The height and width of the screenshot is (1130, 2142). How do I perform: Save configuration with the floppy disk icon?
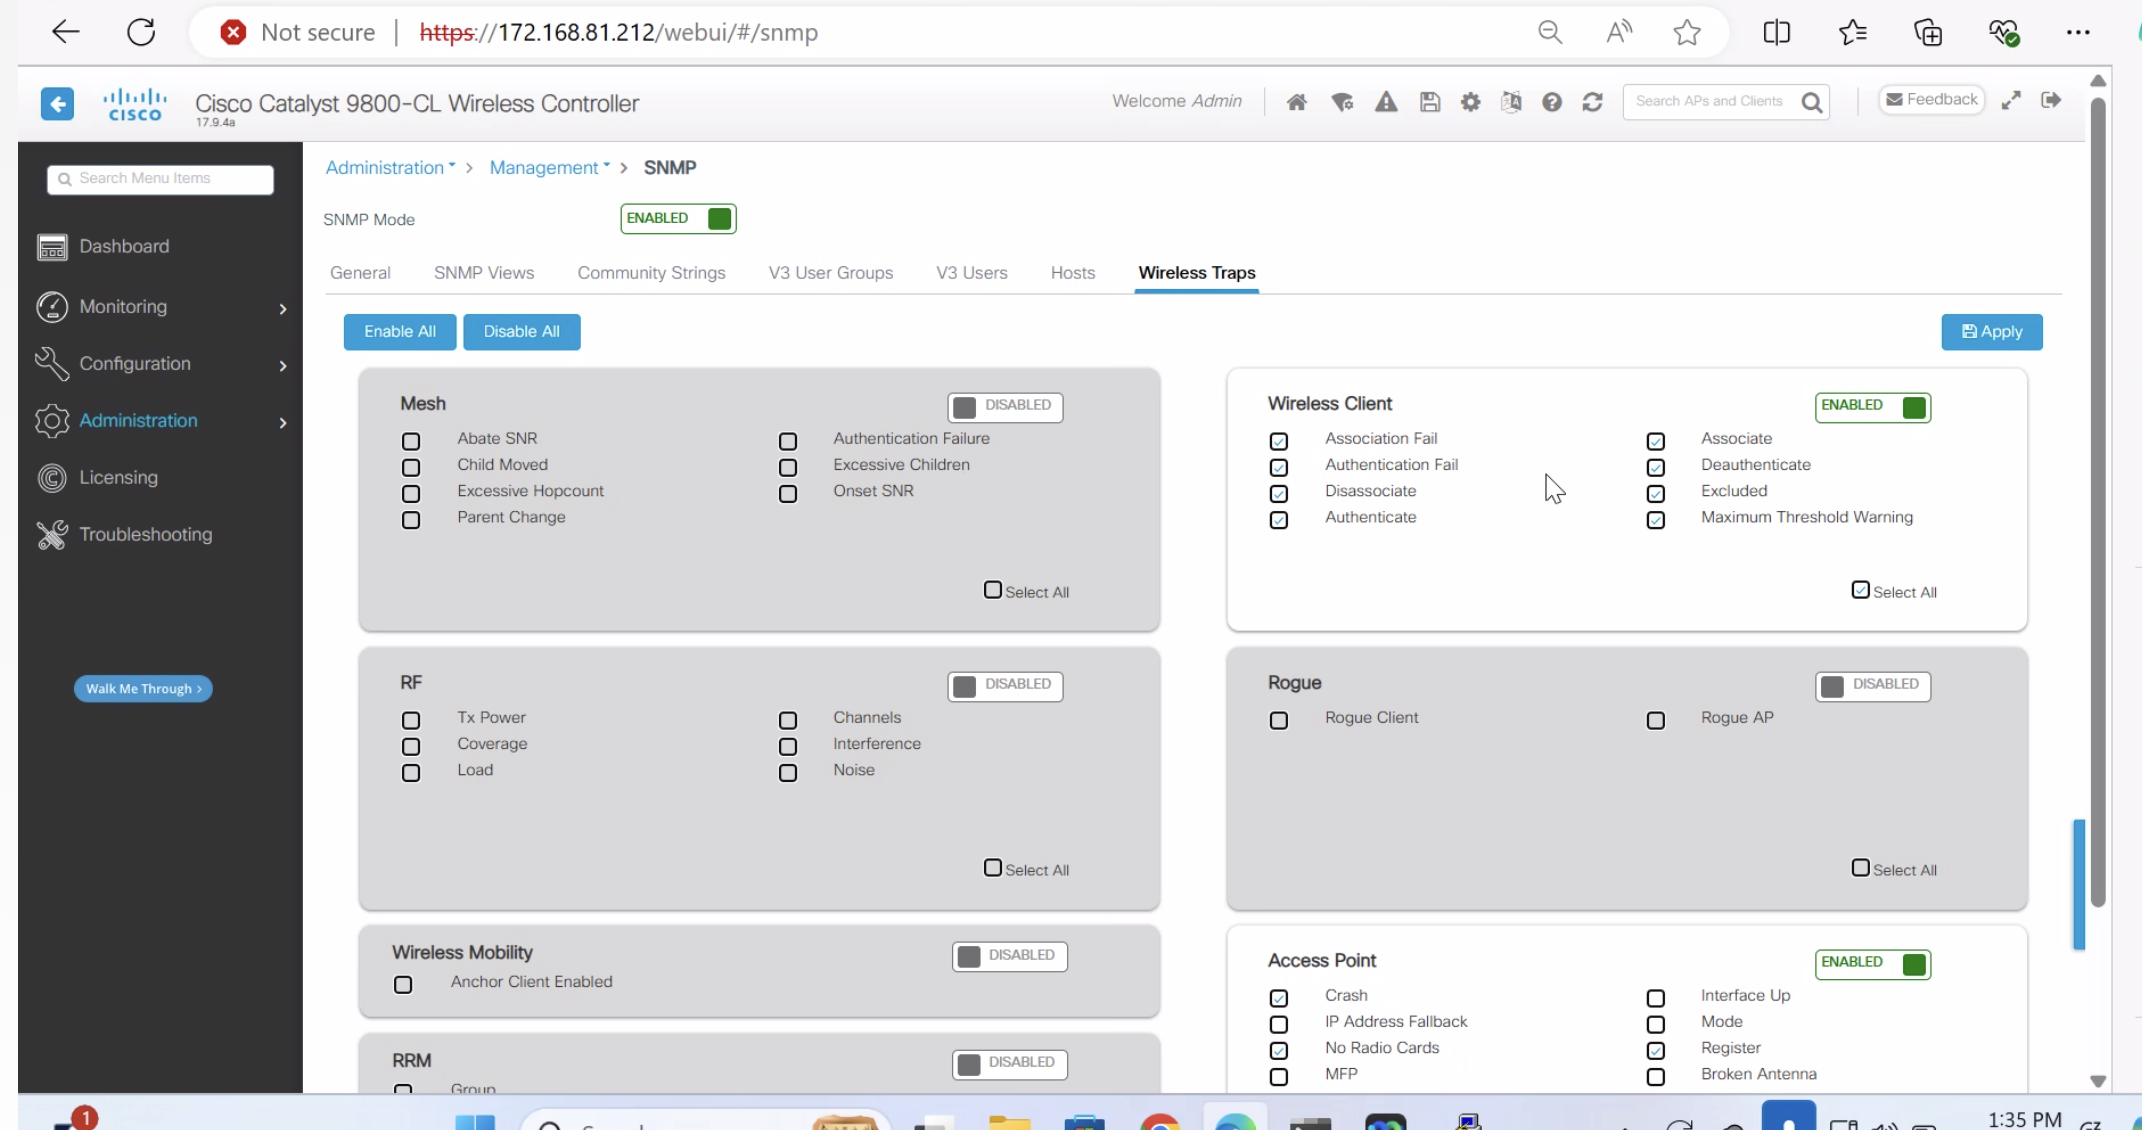point(1430,102)
